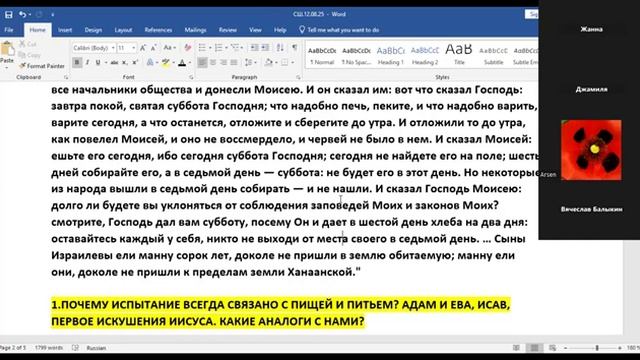
Task: Switch to the Design tab
Action: (93, 30)
